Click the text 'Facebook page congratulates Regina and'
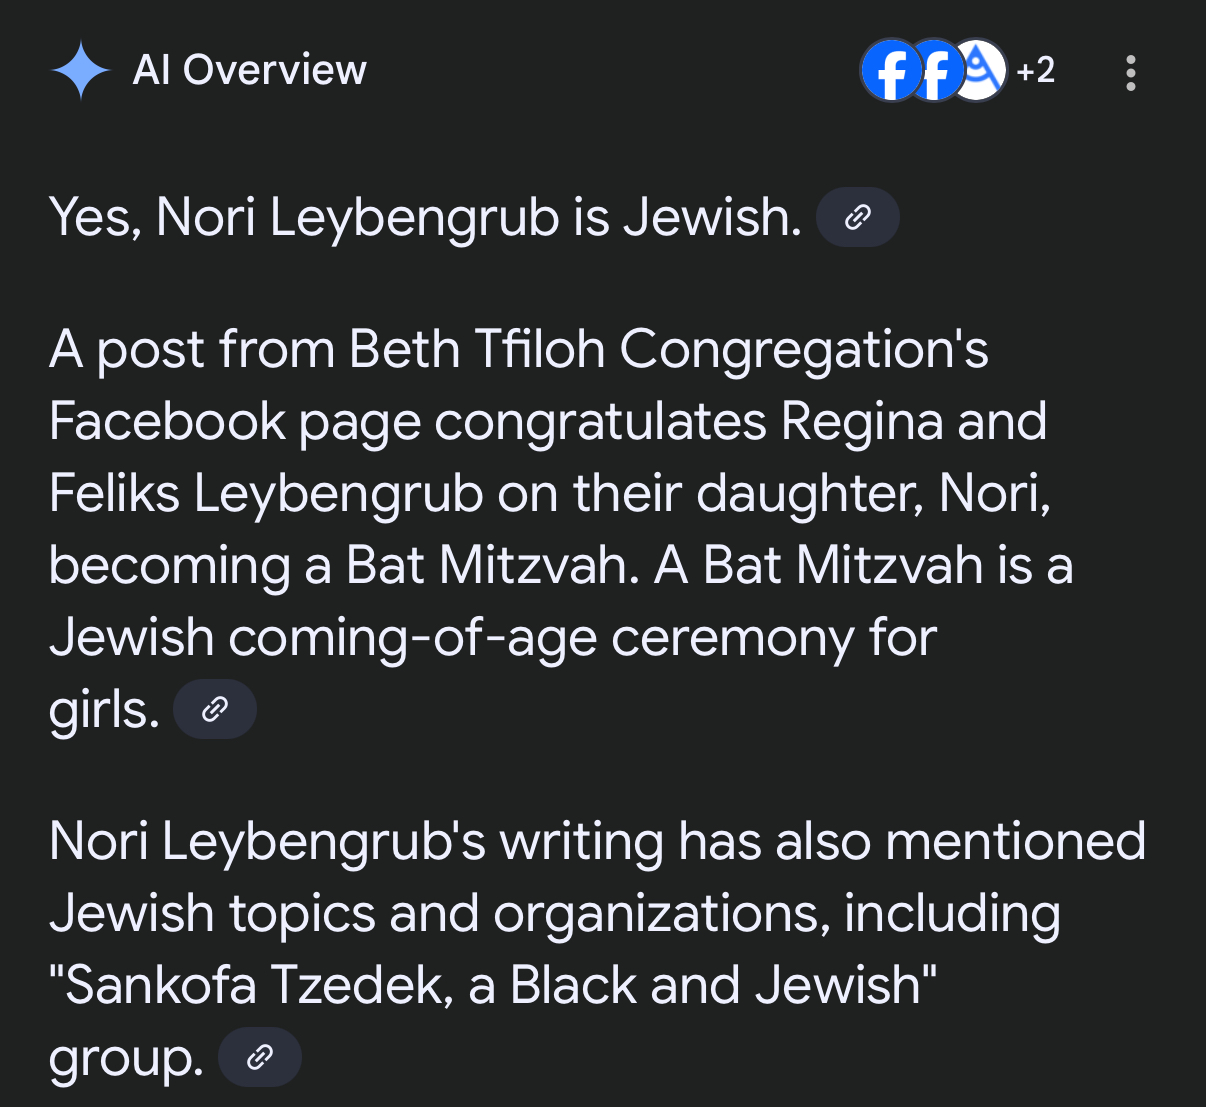The height and width of the screenshot is (1107, 1206). (x=548, y=421)
